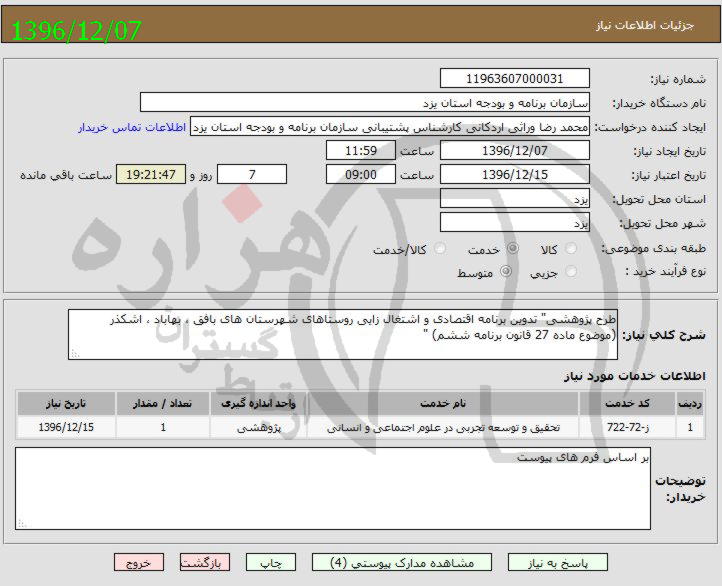Select the جزیی purchase type radio
The height and width of the screenshot is (586, 722).
(571, 272)
